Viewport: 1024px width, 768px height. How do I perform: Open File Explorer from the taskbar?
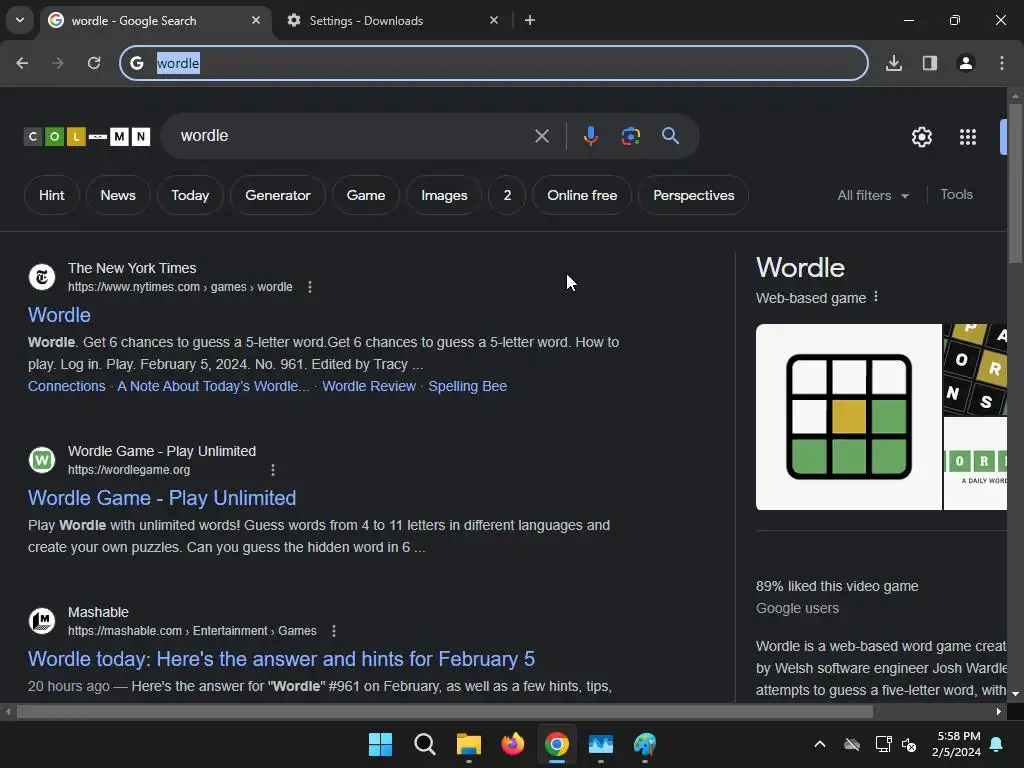(x=468, y=744)
